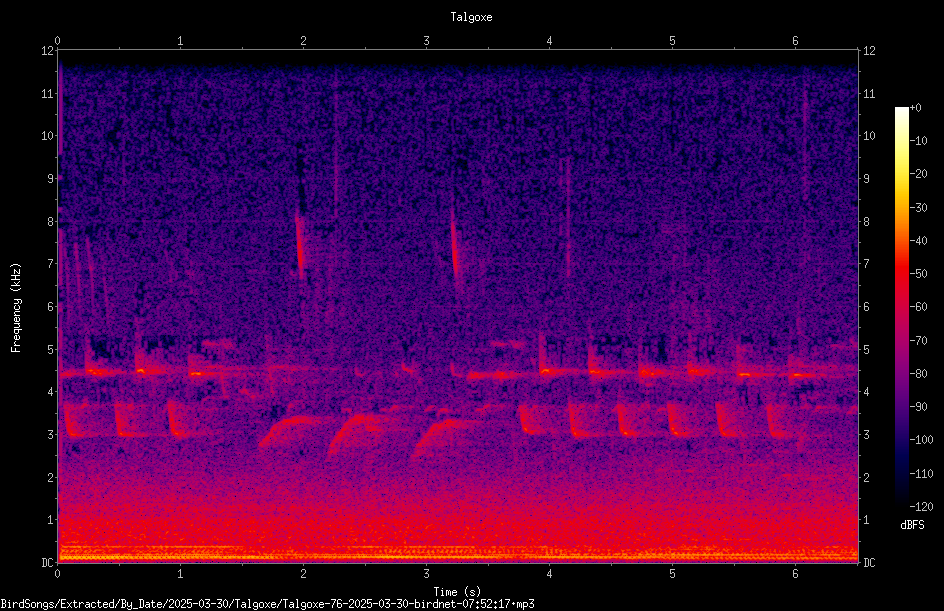Screen dimensions: 944x611
Task: Click the '9' kHz tick on the left axis
Action: 51,179
